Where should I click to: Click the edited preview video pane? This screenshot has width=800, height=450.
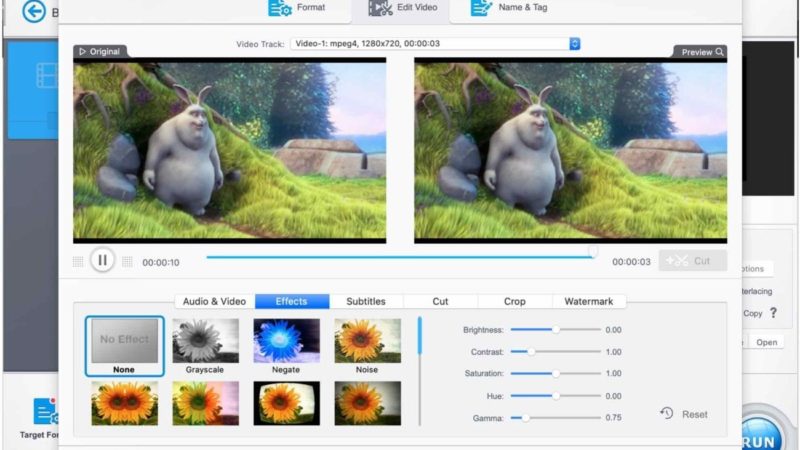570,150
